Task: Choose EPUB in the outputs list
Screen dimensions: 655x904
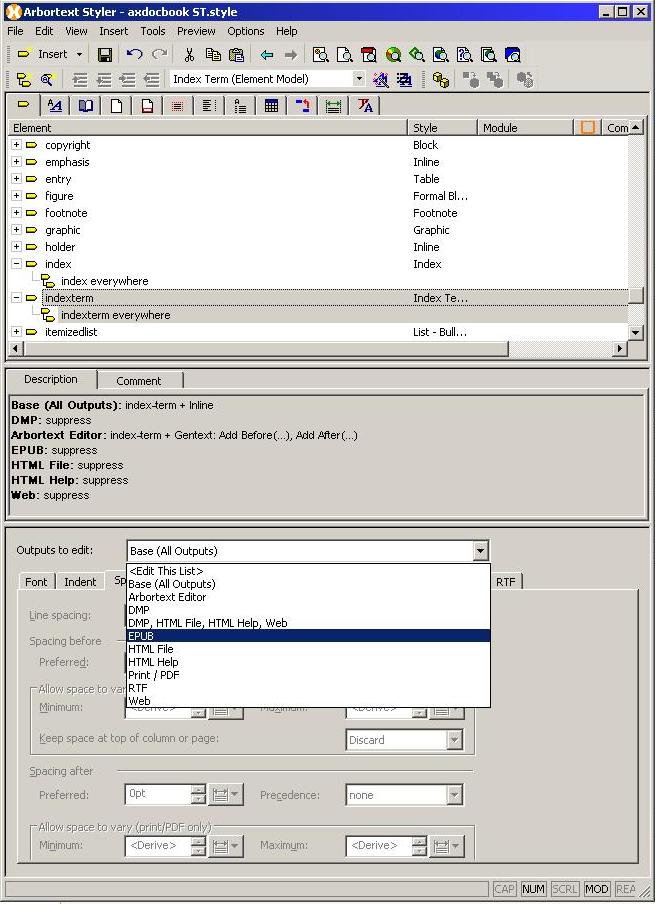Action: coord(308,636)
